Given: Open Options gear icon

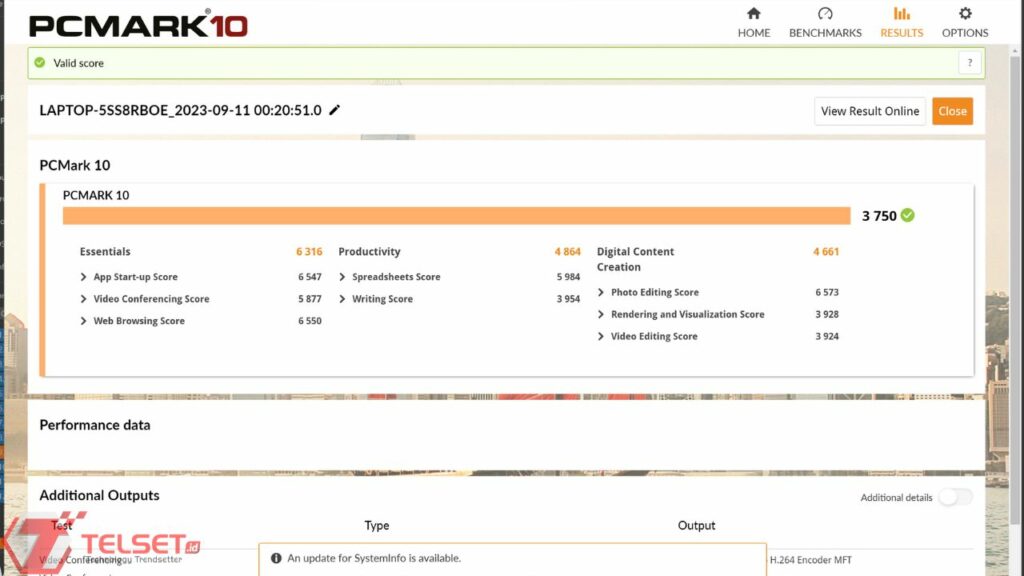Looking at the screenshot, I should (x=964, y=14).
